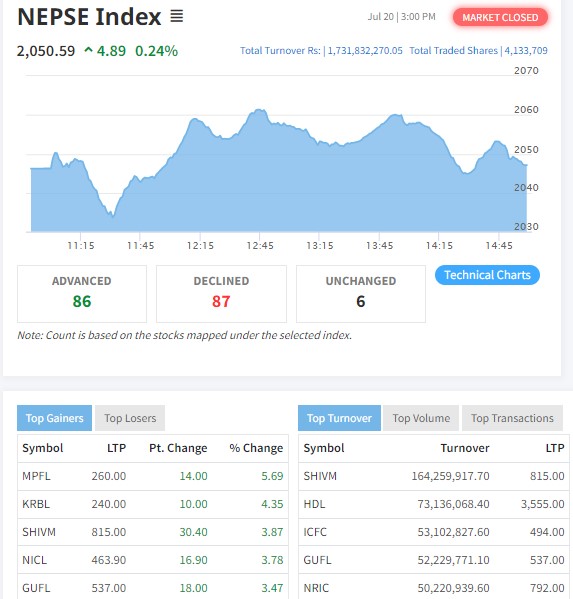Select the Top Gainers tab
Viewport: 573px width, 599px height.
click(55, 418)
